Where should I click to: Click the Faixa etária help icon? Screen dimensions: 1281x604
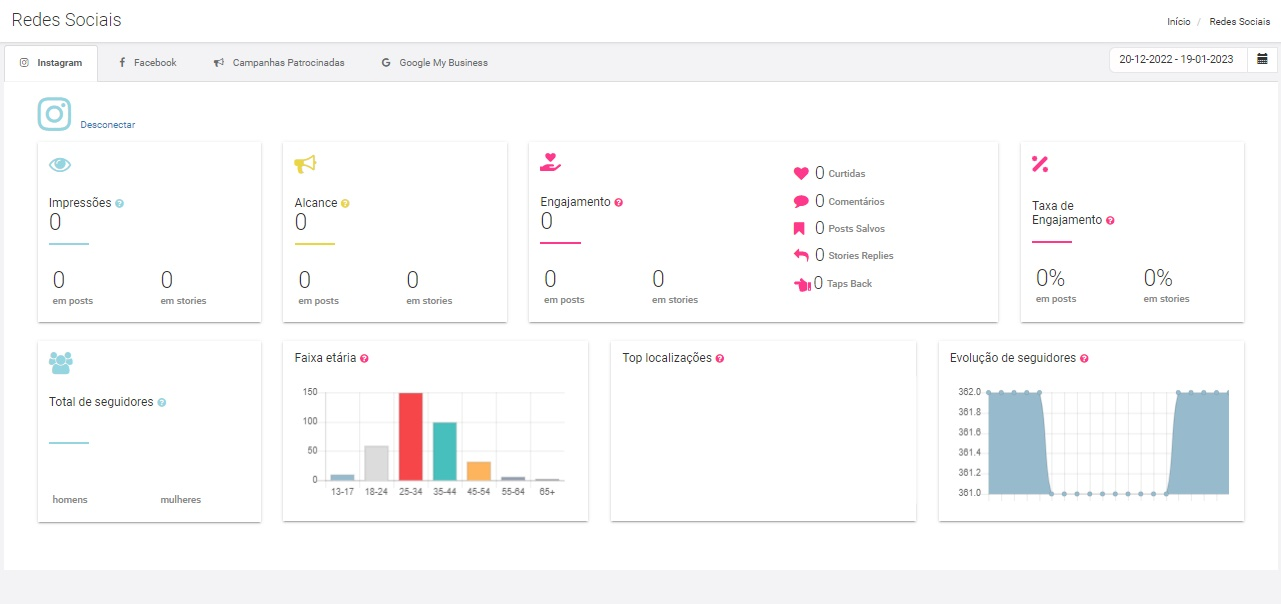364,358
